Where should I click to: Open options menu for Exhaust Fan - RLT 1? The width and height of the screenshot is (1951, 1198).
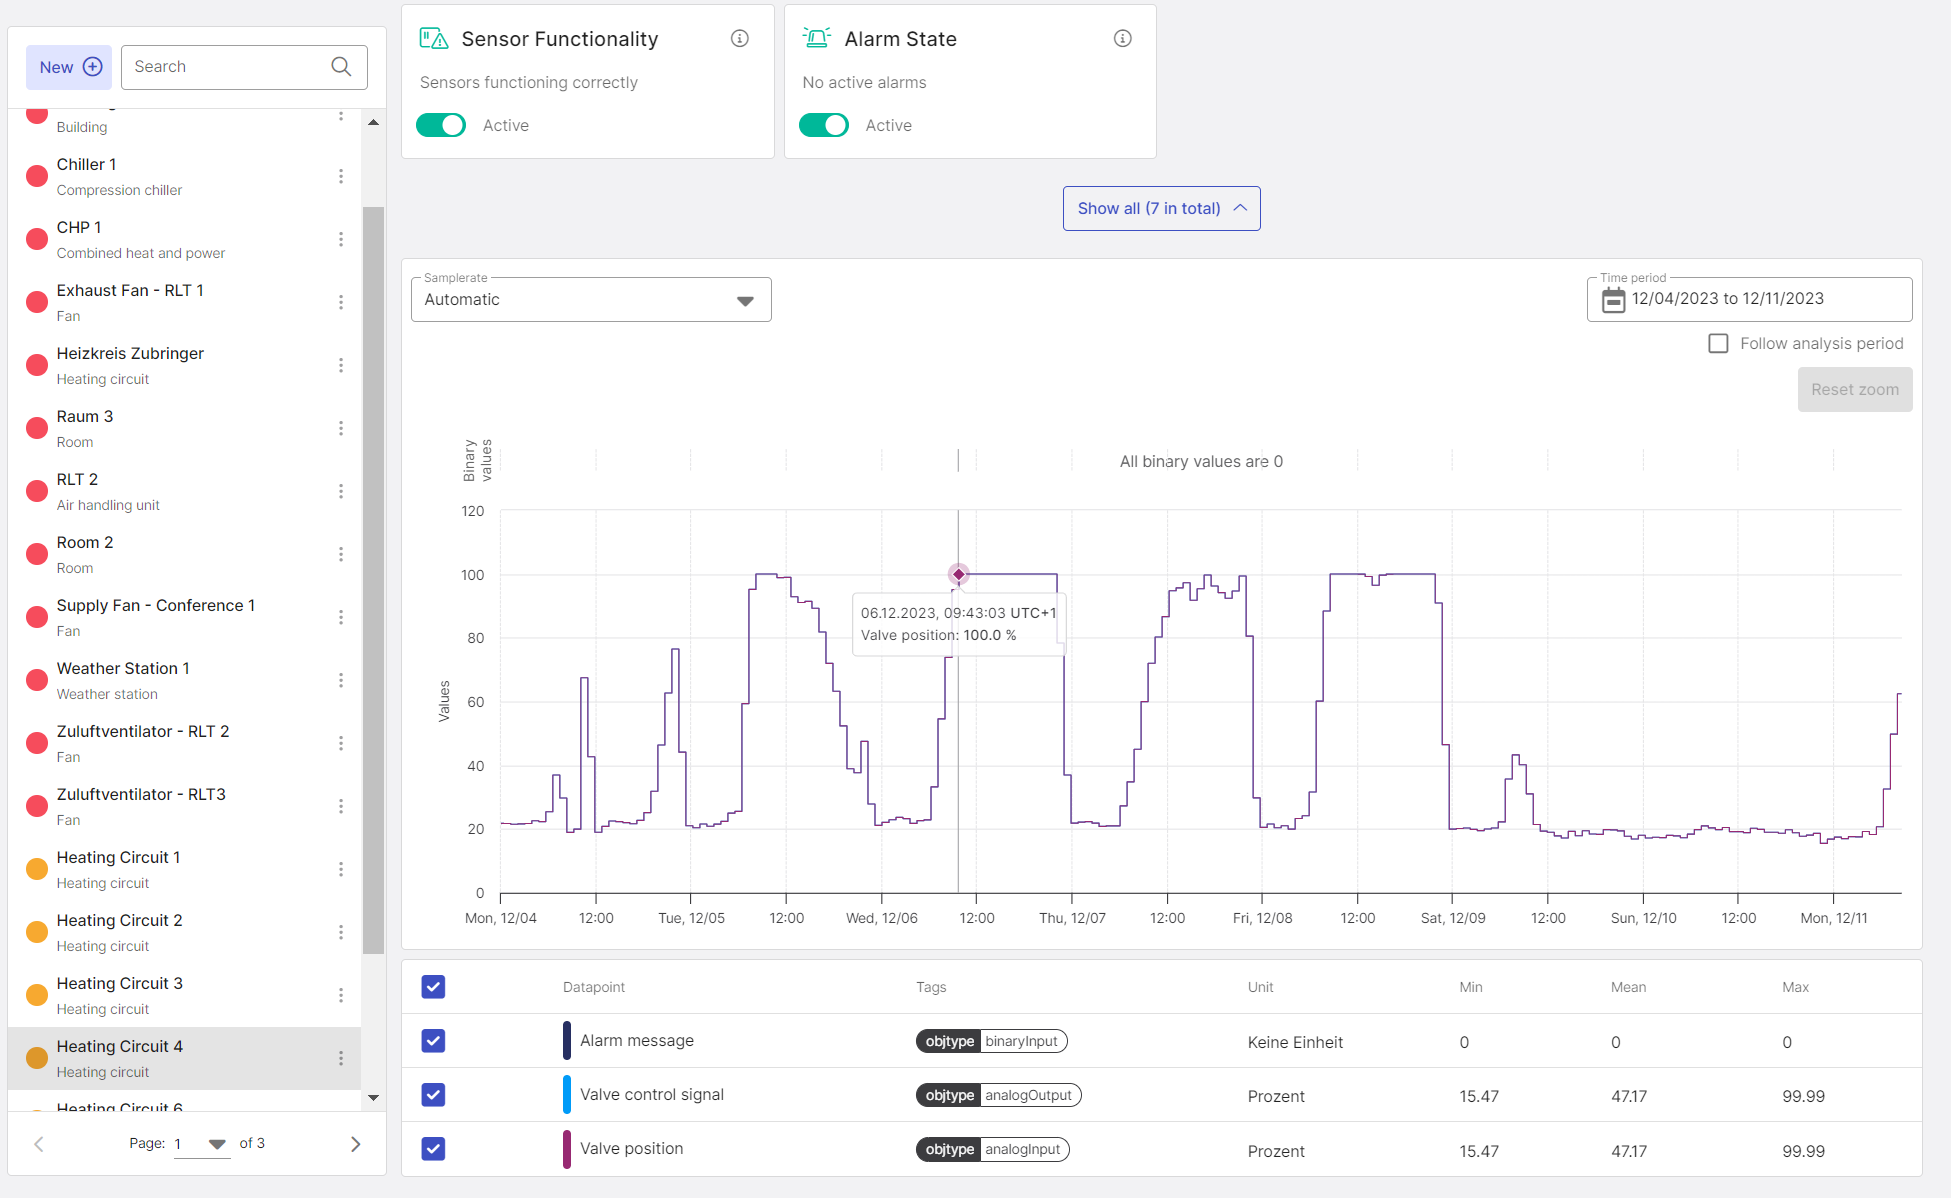341,302
